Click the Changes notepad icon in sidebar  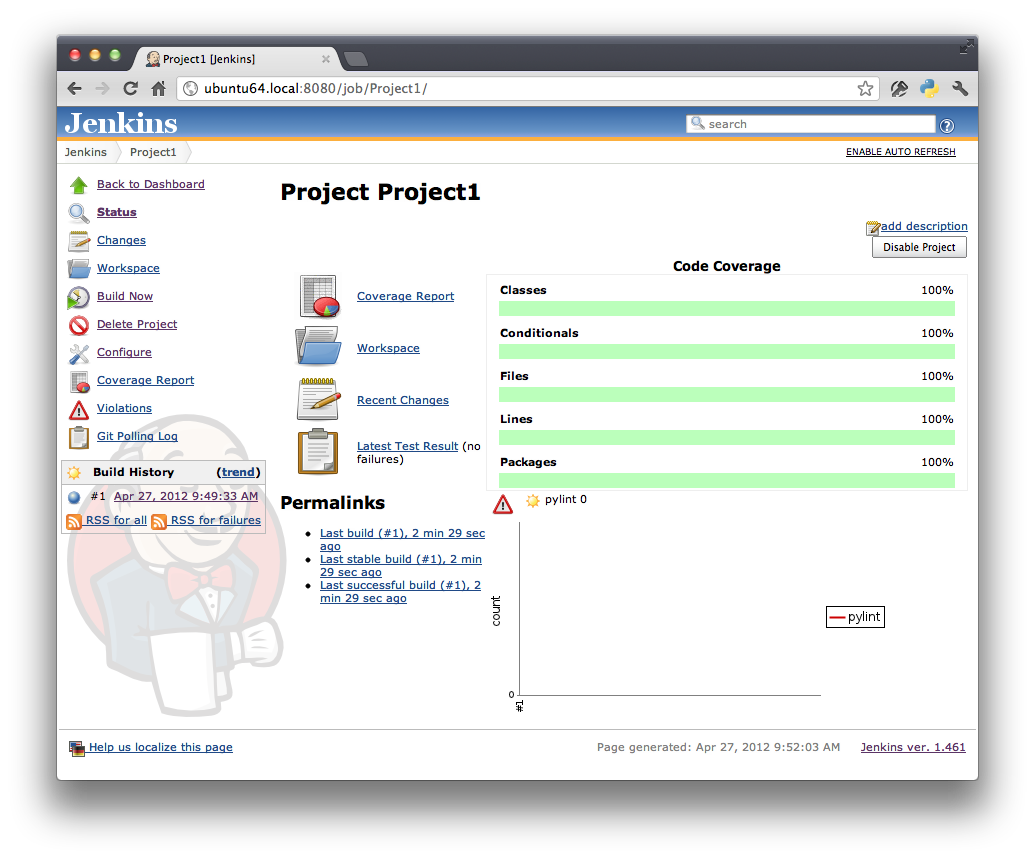point(79,241)
